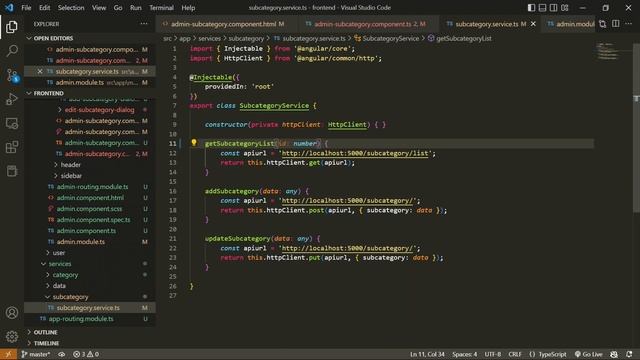Open the View menu

pos(99,7)
